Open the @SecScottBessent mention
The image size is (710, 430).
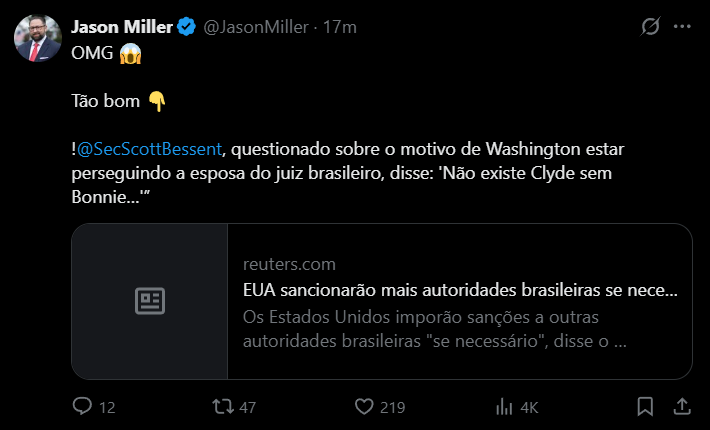pos(150,150)
